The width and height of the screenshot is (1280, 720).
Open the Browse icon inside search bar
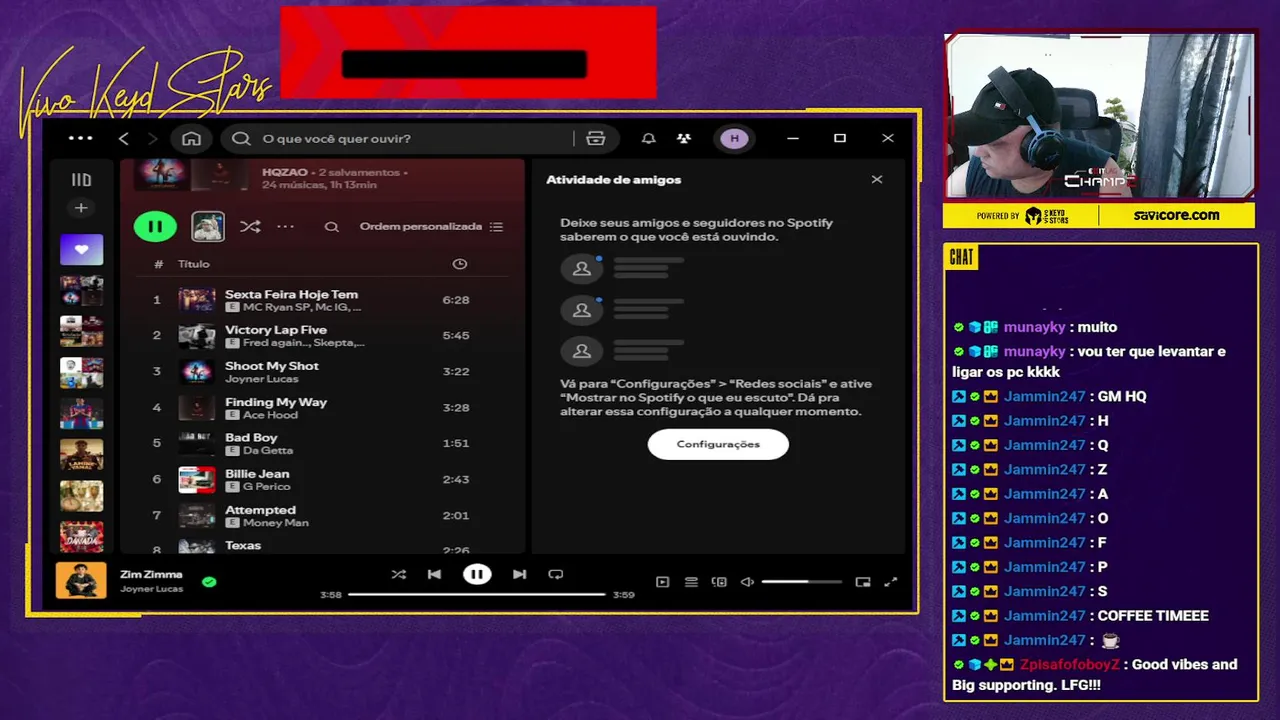[596, 138]
